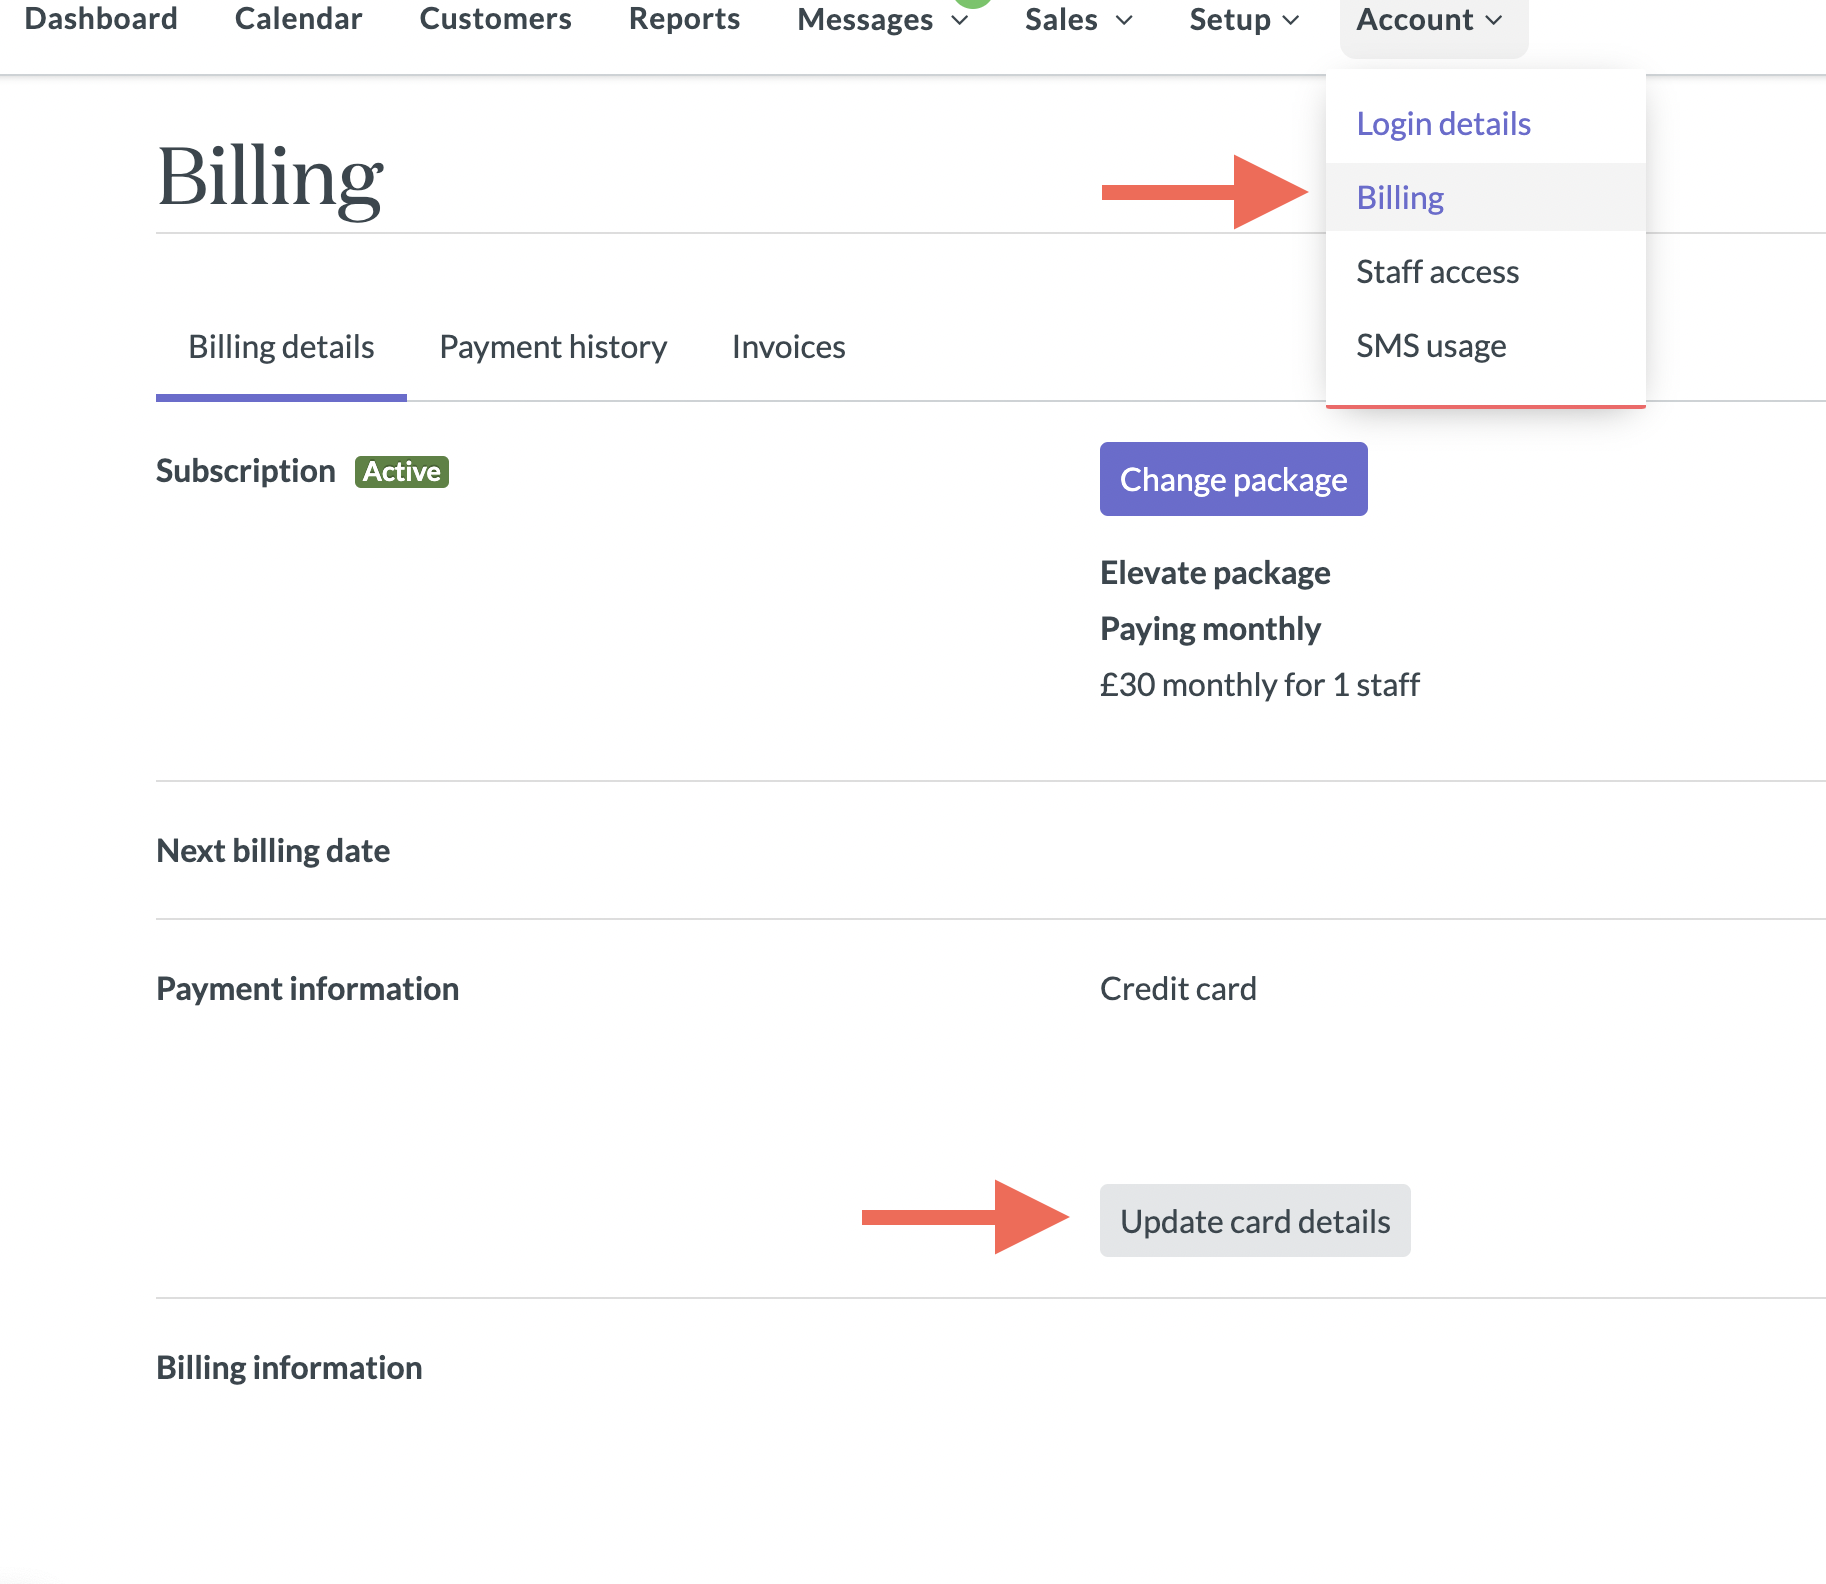Switch to the Payment history tab
The image size is (1826, 1584).
tap(553, 346)
